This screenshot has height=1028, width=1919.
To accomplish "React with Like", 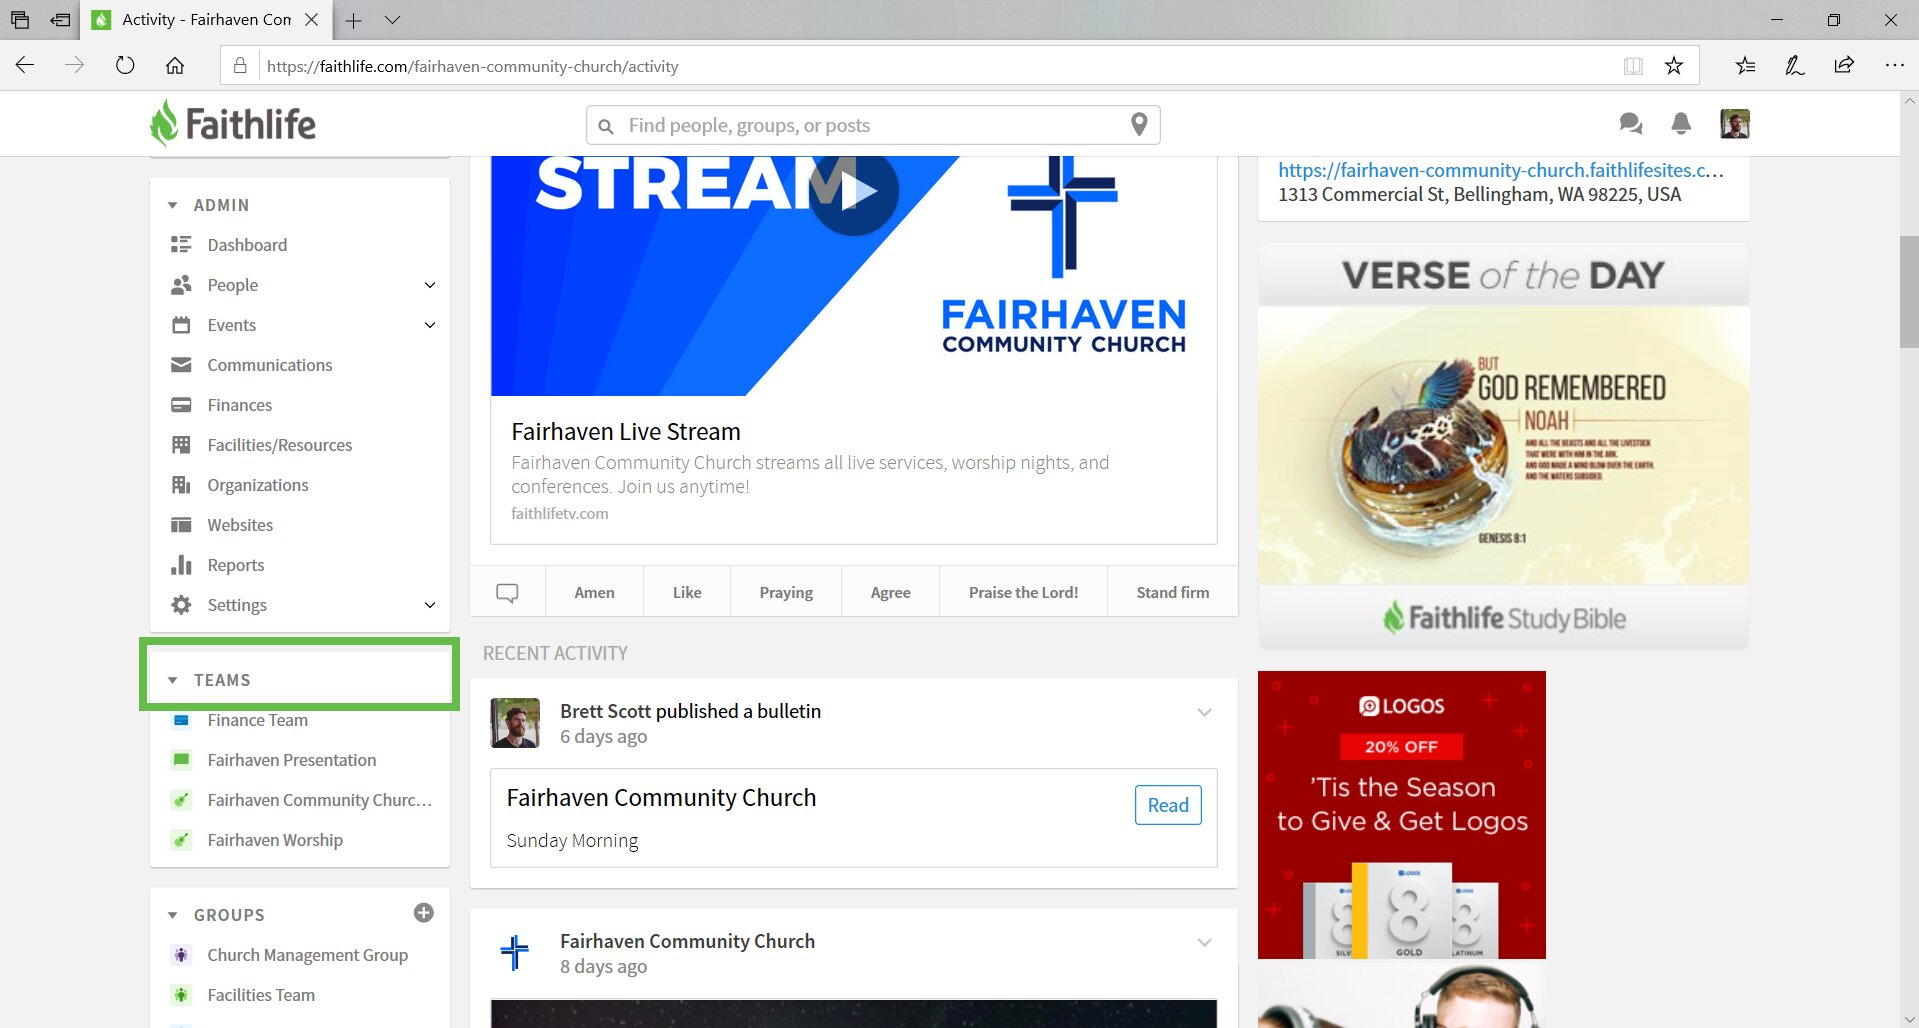I will click(687, 592).
